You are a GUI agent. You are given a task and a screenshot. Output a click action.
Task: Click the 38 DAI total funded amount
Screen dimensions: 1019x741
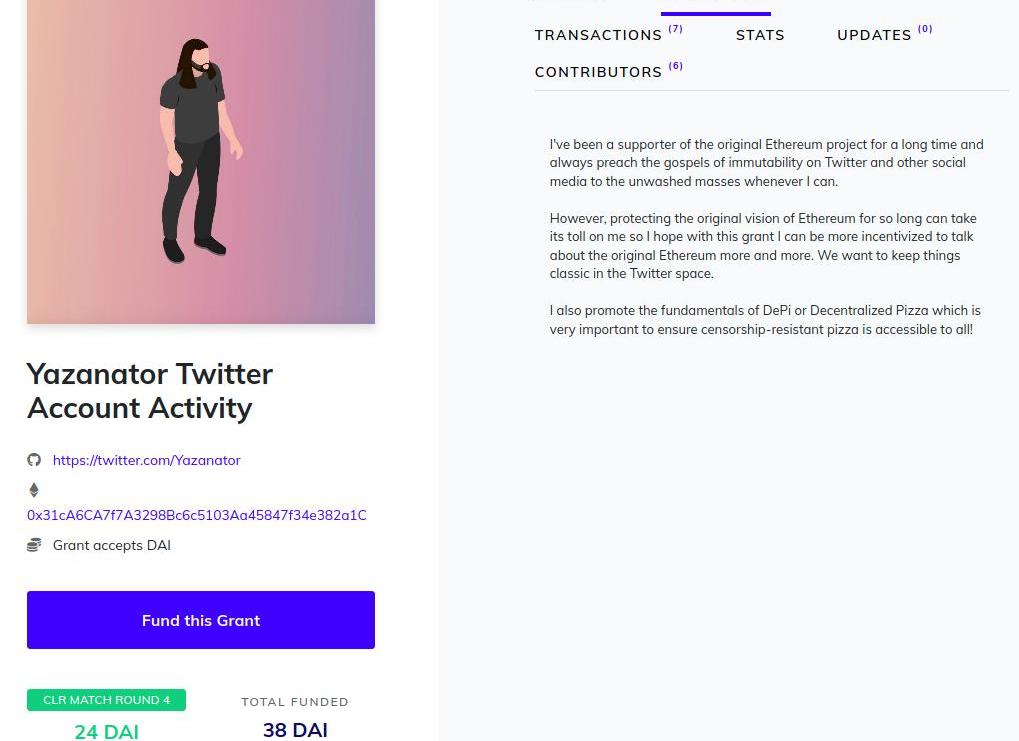[x=295, y=730]
